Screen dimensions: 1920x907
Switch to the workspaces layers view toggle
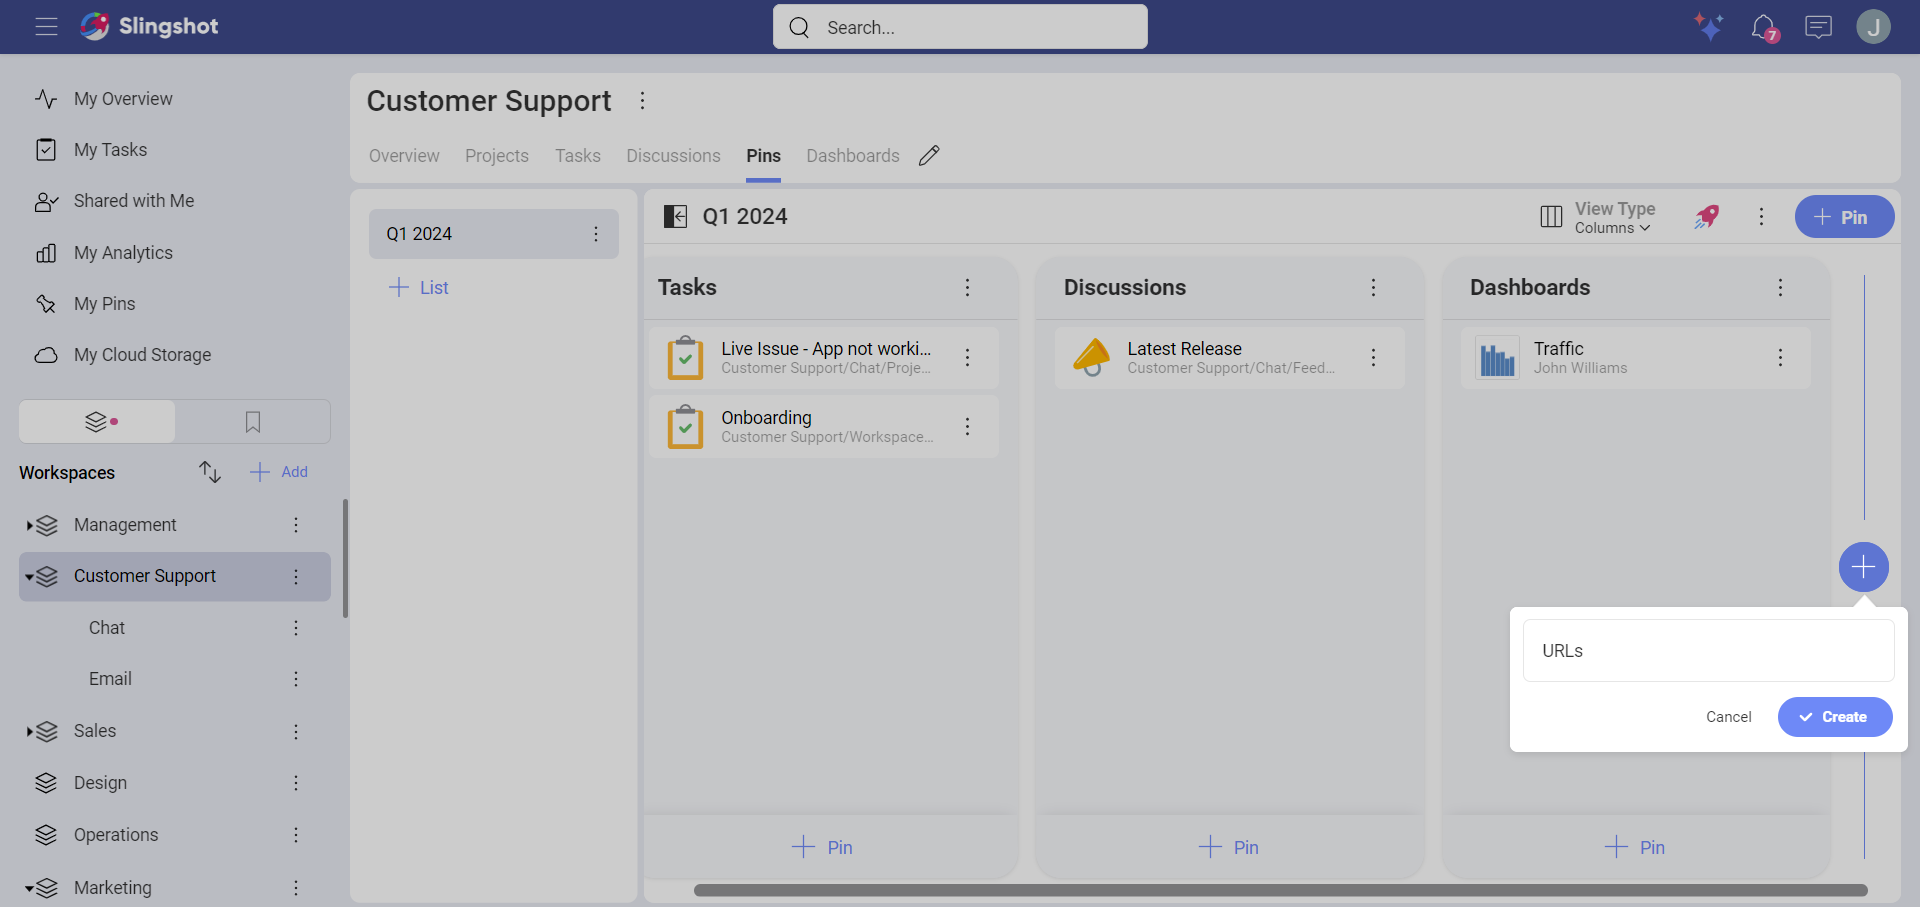(98, 422)
